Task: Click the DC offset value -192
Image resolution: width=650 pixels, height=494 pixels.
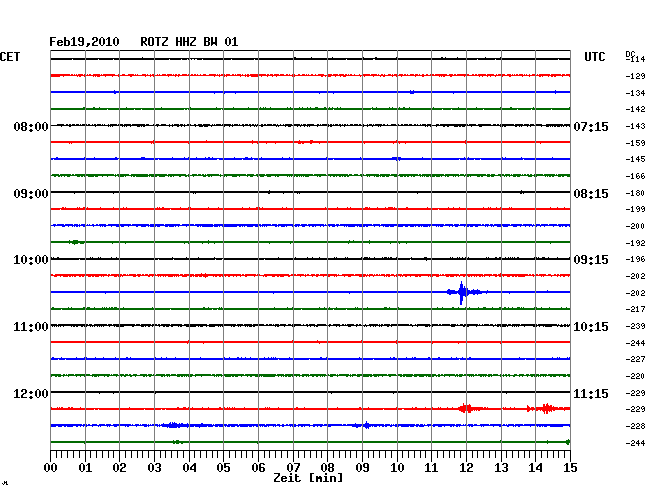Action: 635,243
